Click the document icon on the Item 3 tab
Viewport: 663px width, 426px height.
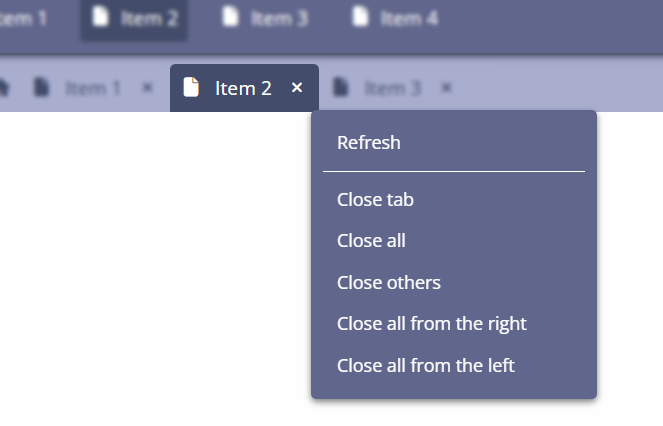click(340, 88)
